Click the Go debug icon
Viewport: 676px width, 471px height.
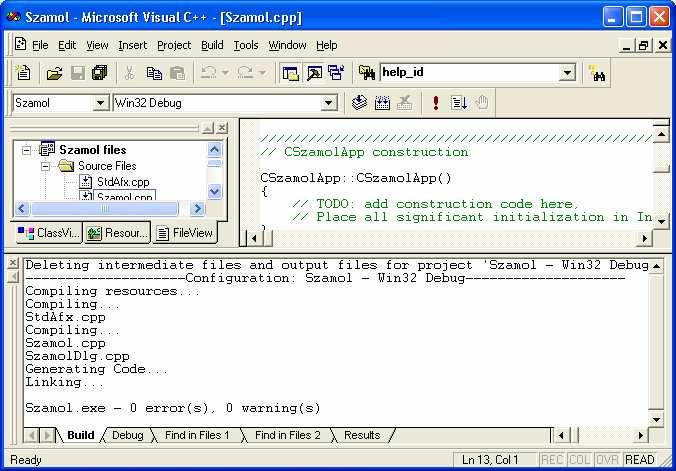459,103
